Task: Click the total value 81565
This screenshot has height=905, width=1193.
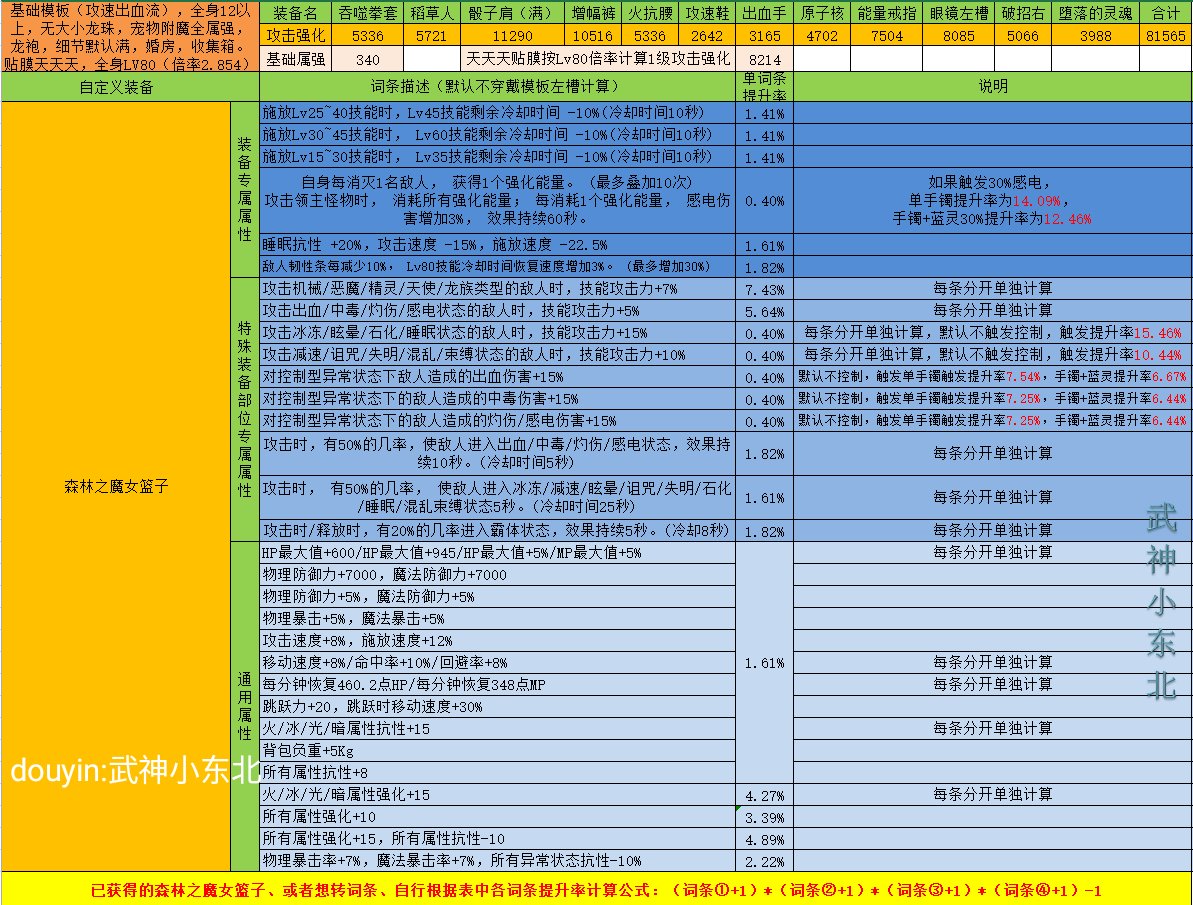Action: 1166,36
